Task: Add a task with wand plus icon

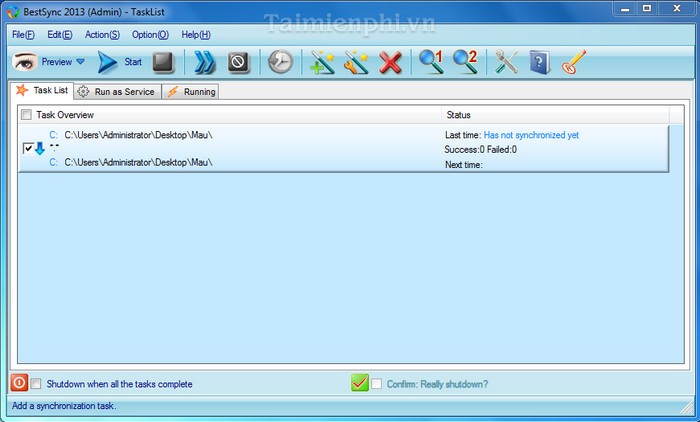Action: tap(322, 62)
